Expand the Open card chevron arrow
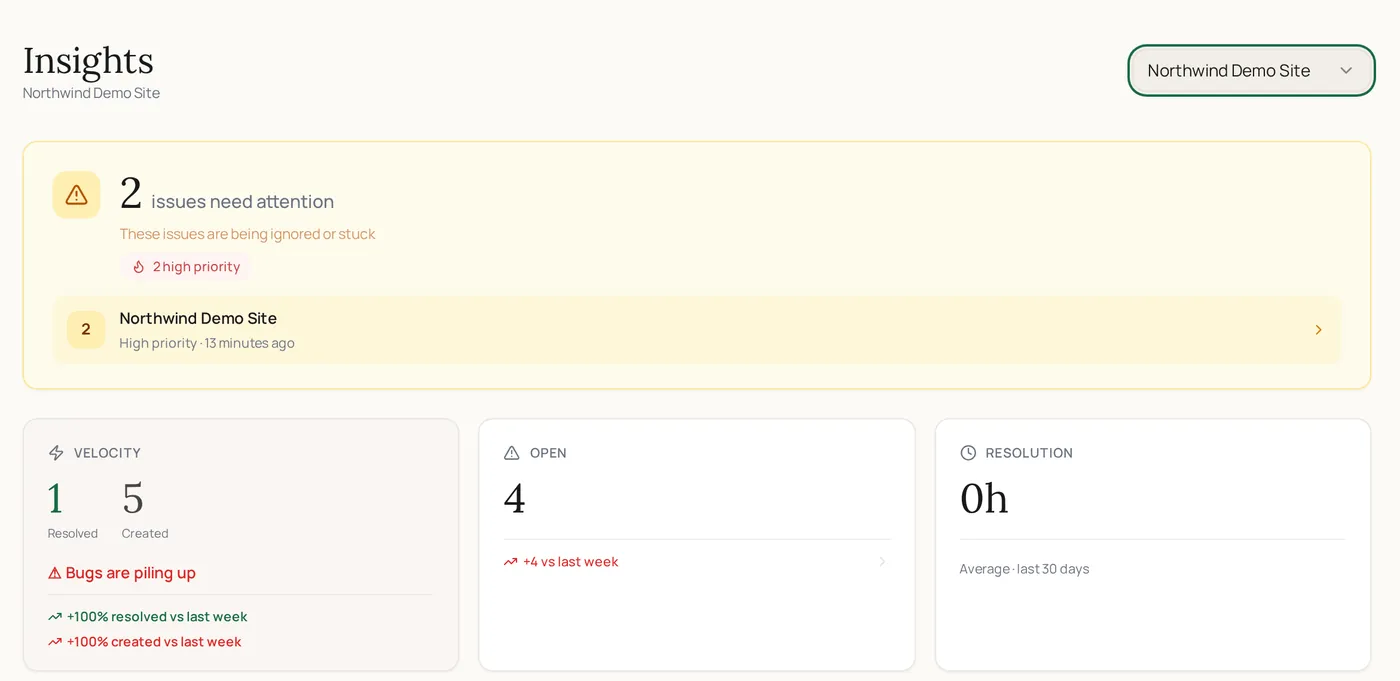The height and width of the screenshot is (681, 1400). pyautogui.click(x=882, y=562)
